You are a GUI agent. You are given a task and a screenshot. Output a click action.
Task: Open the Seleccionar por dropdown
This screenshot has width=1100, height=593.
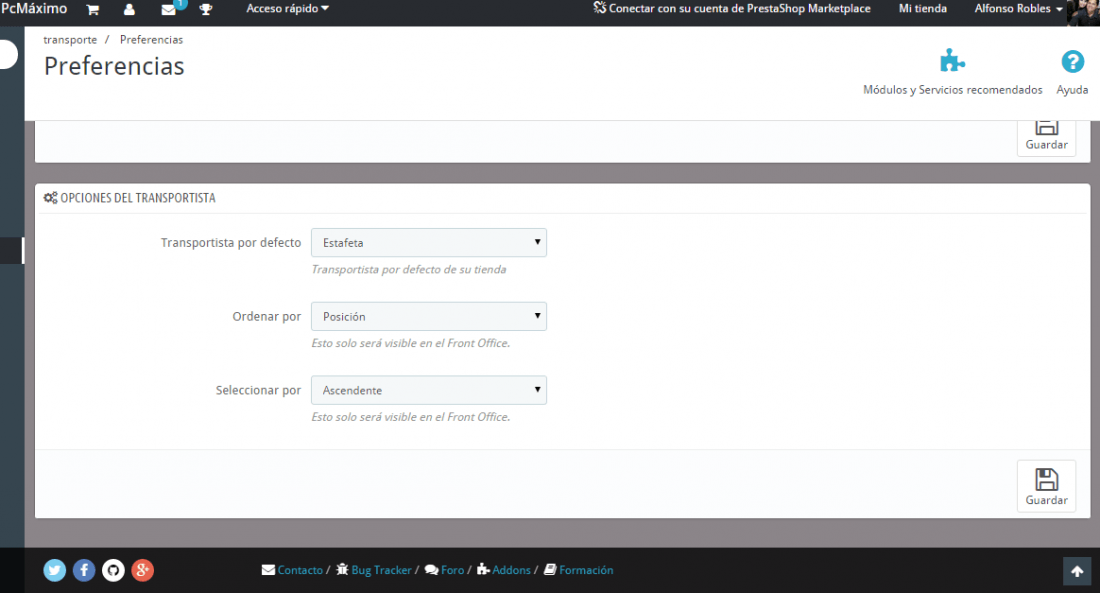click(x=429, y=390)
